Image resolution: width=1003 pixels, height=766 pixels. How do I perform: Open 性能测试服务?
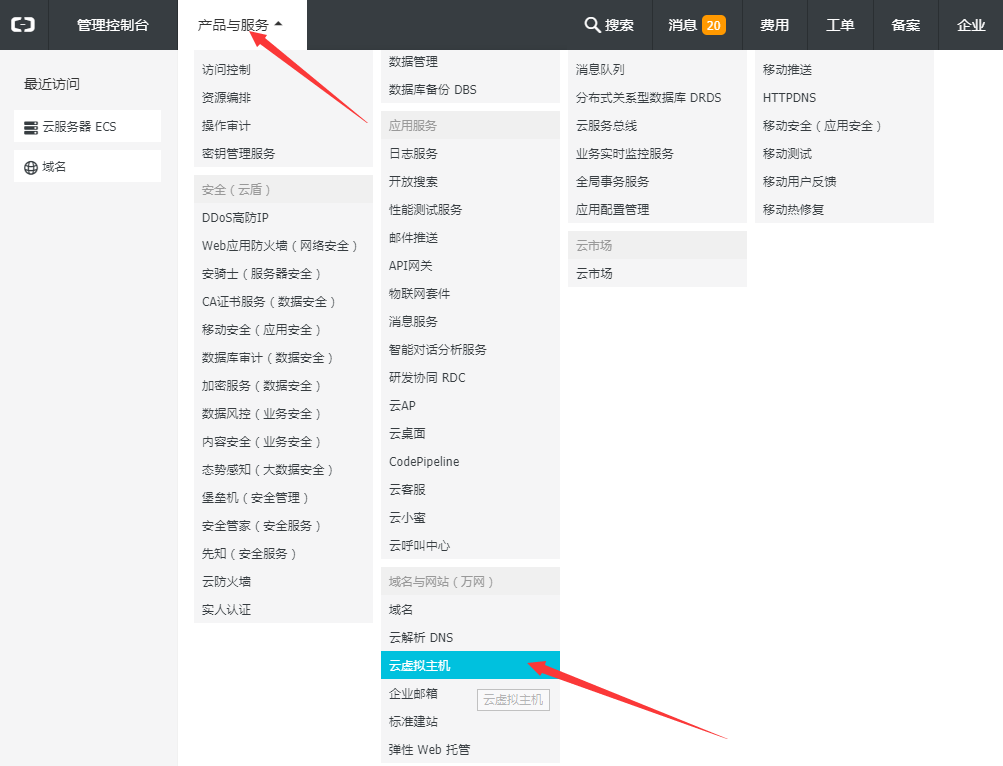click(425, 210)
